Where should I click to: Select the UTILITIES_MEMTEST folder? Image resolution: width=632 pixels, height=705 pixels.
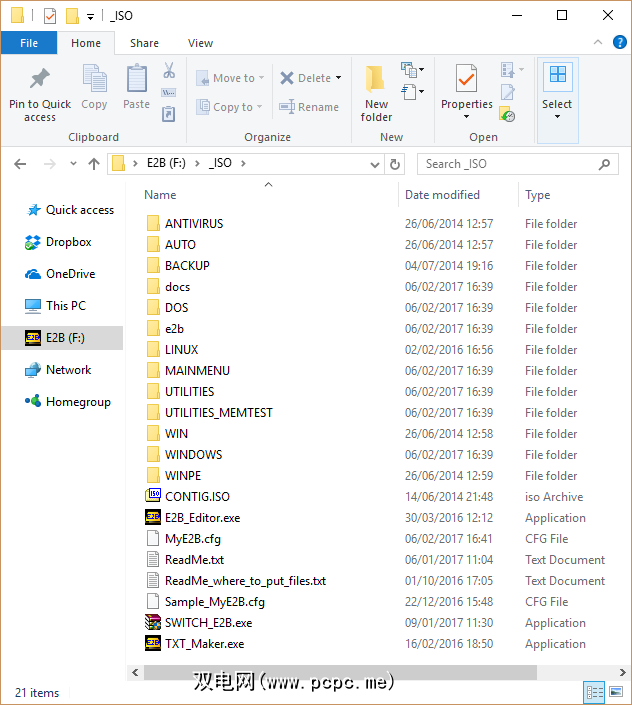coord(209,413)
